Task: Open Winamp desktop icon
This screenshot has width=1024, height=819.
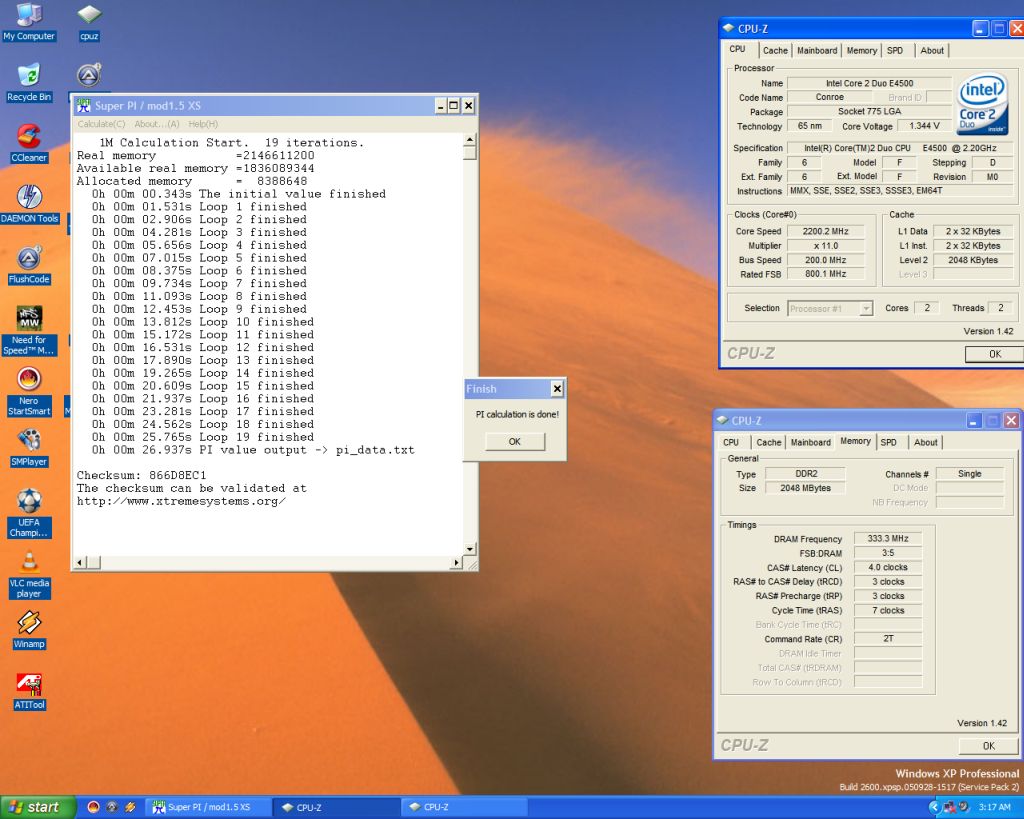Action: [x=29, y=630]
